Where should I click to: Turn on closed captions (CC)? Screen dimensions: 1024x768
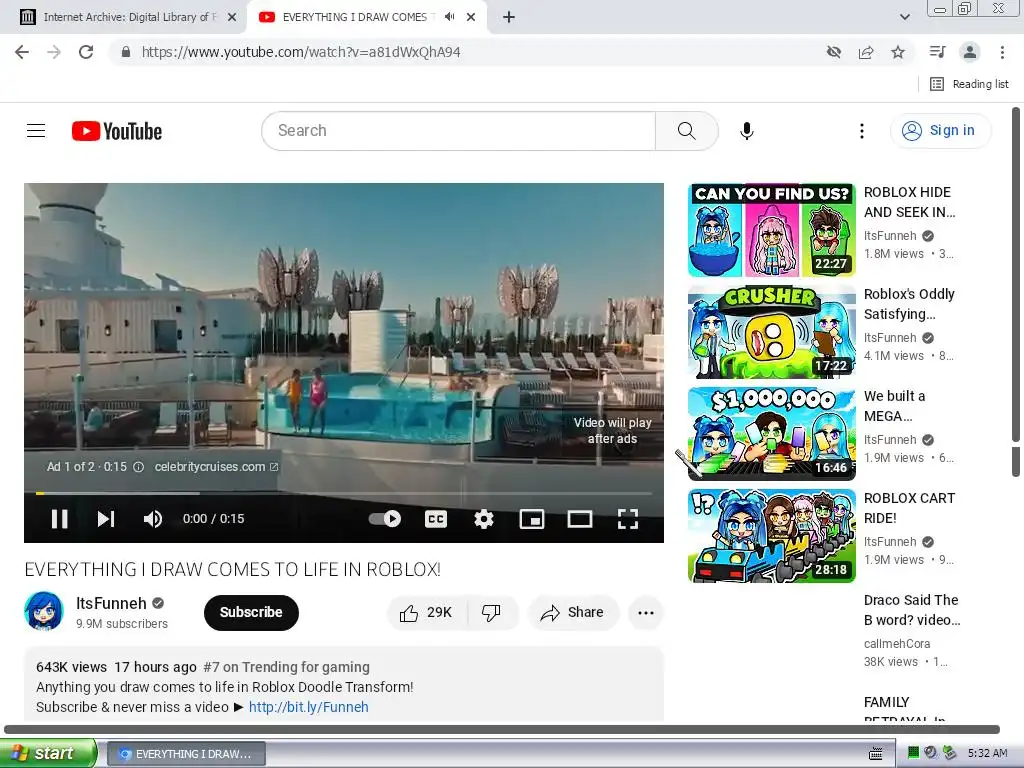click(x=436, y=519)
